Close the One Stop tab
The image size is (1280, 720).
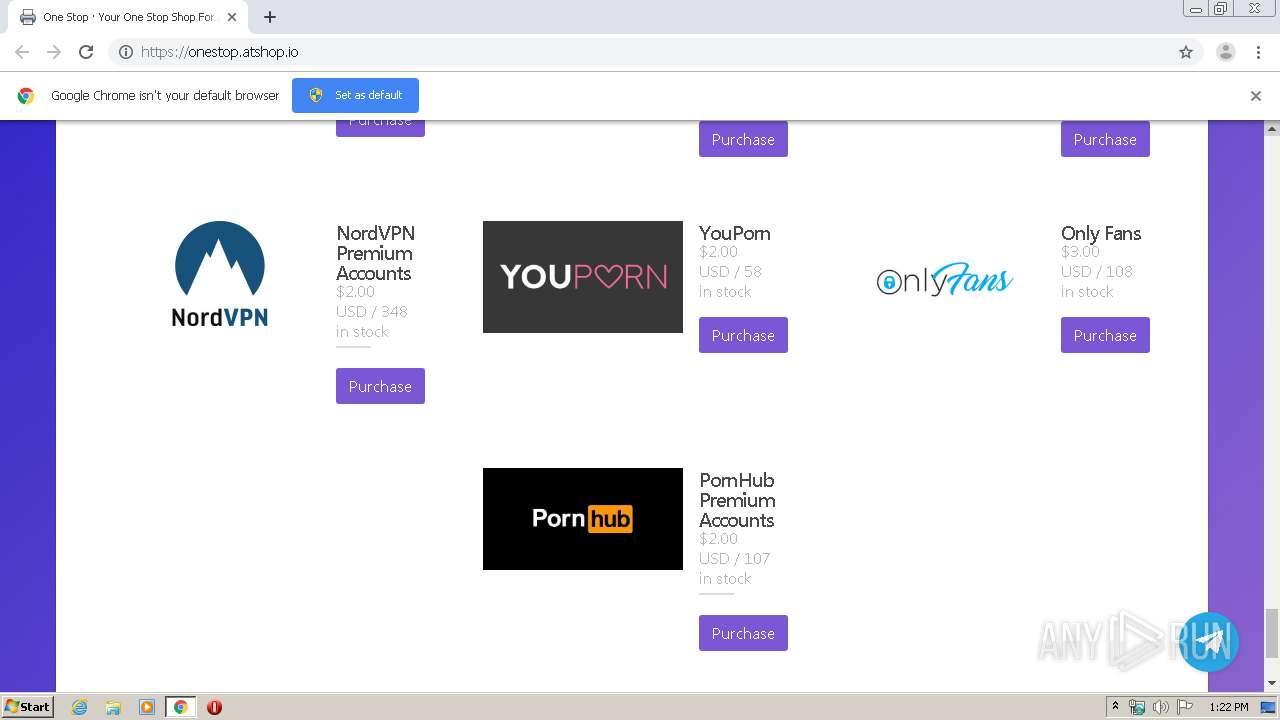[x=231, y=17]
